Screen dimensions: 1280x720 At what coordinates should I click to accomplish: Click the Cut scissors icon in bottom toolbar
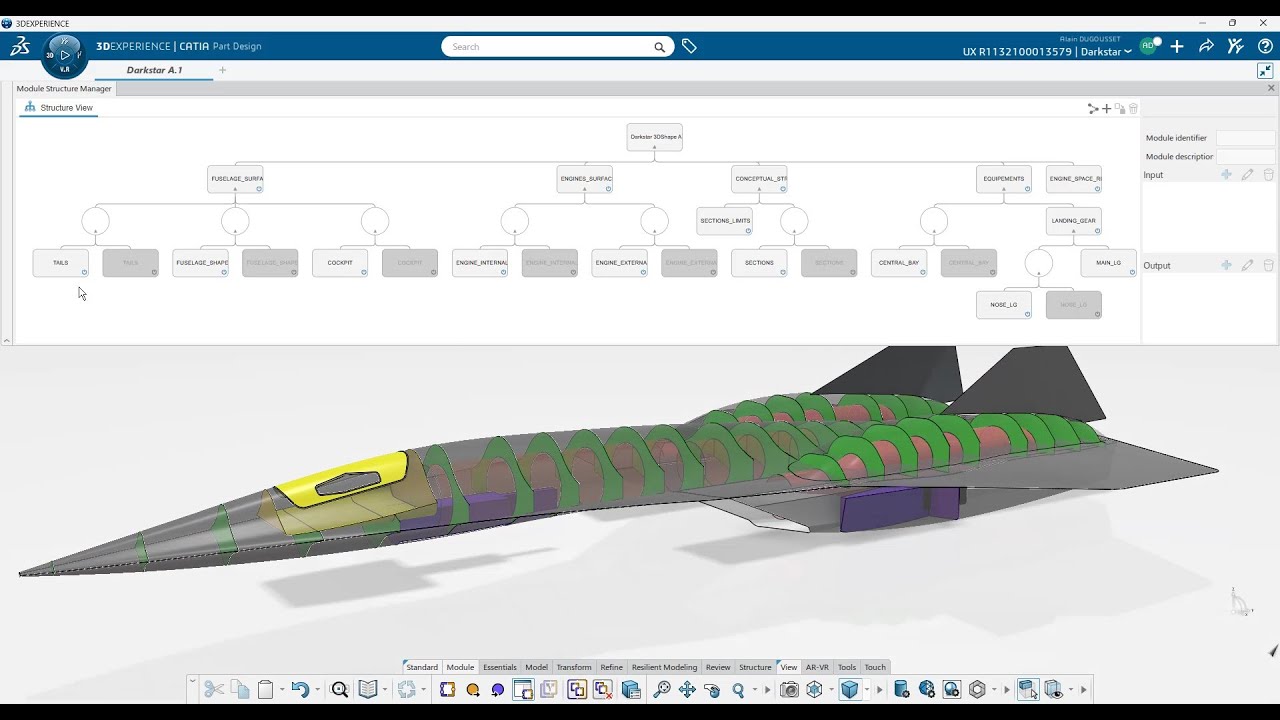pyautogui.click(x=214, y=689)
